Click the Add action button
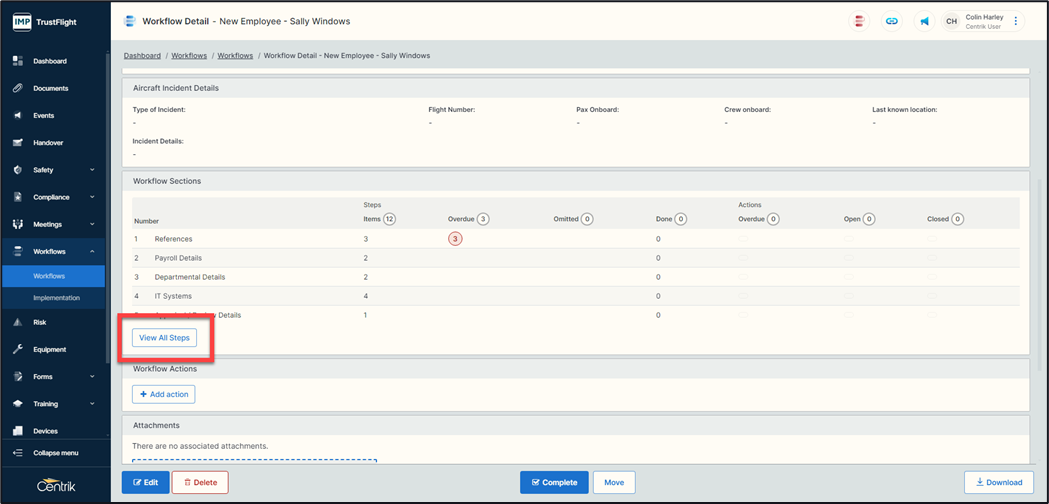This screenshot has height=504, width=1049. 164,394
